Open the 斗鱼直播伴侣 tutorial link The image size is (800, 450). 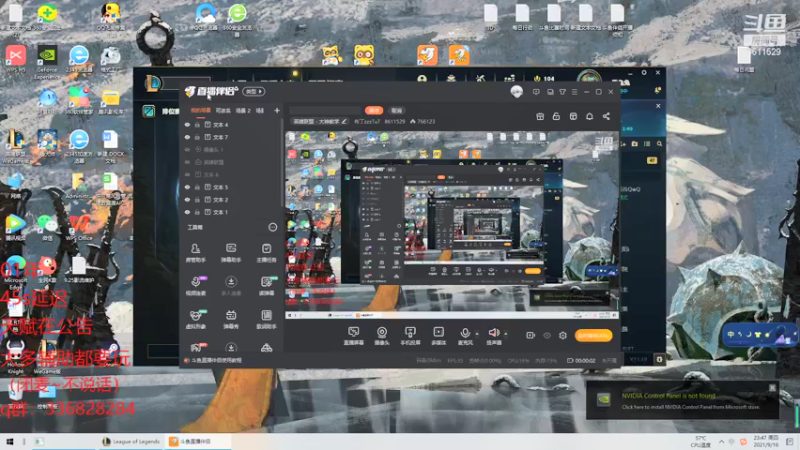pyautogui.click(x=216, y=360)
